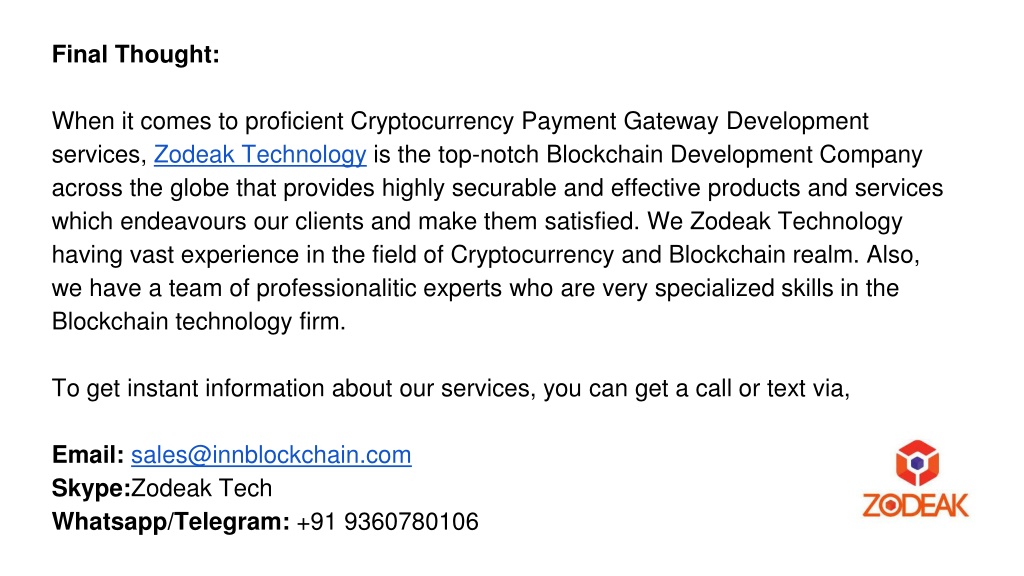The width and height of the screenshot is (1024, 576).
Task: Select the Final Thought heading
Action: coord(136,54)
